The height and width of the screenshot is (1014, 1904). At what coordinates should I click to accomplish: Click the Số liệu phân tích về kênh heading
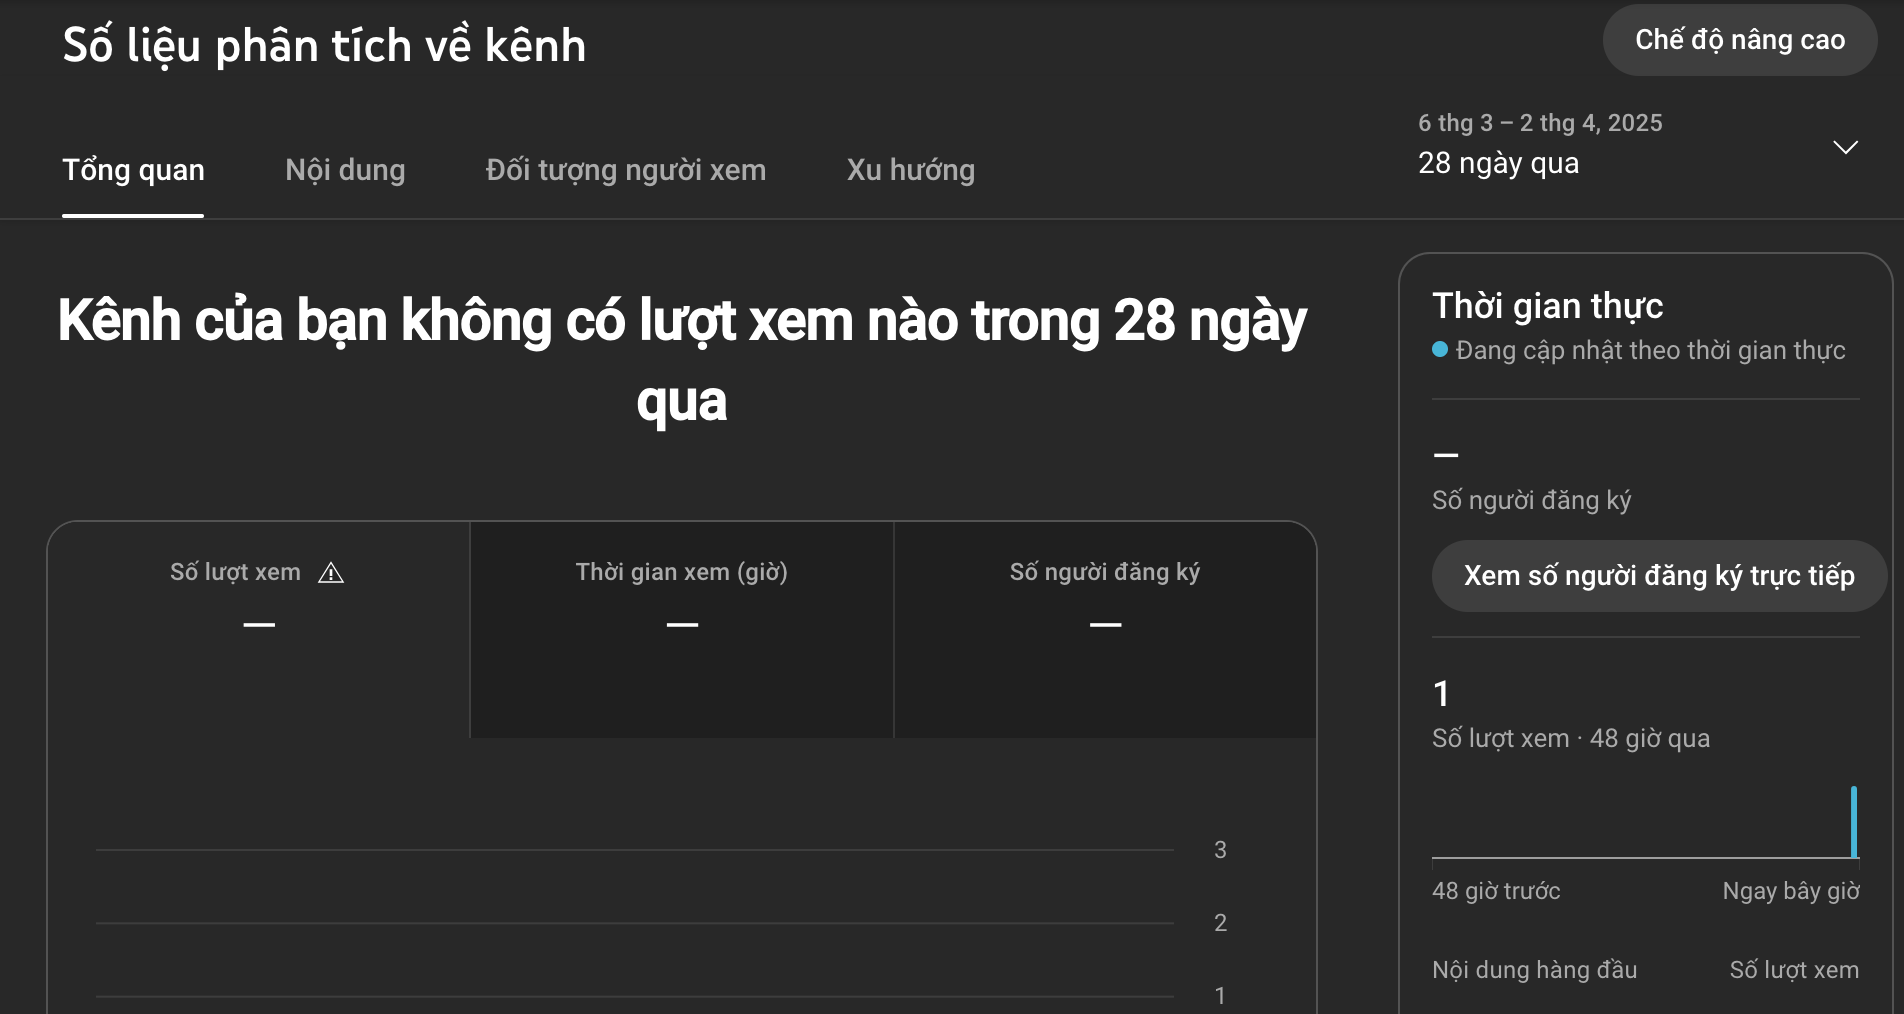(324, 44)
